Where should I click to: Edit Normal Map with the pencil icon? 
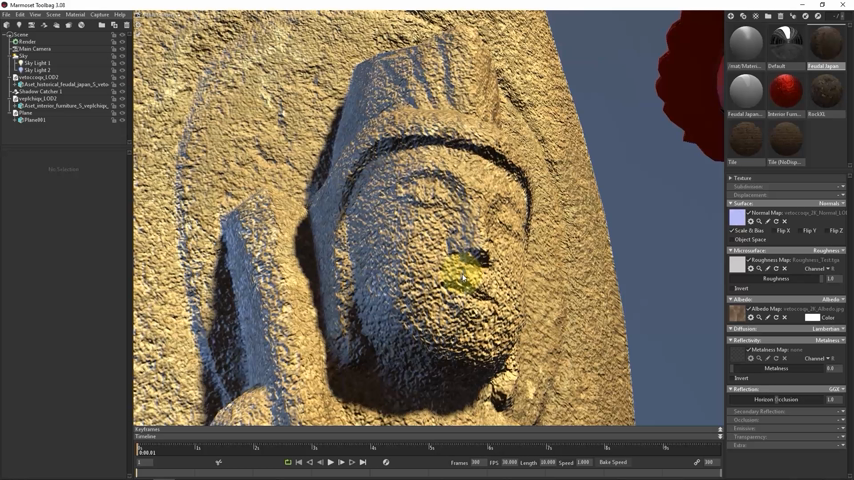pos(768,222)
